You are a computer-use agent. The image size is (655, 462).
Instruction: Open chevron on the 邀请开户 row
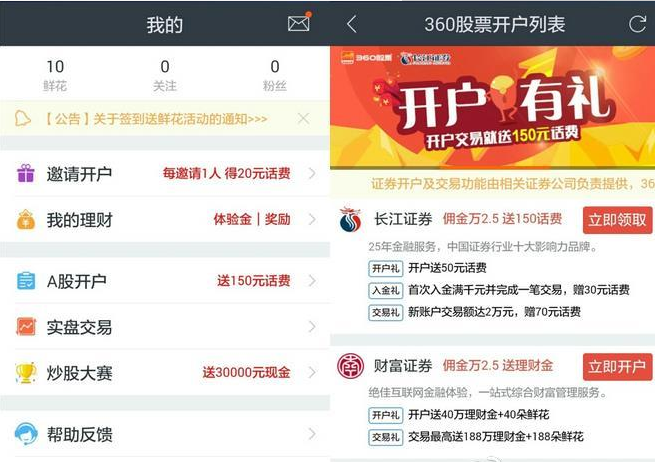(312, 173)
